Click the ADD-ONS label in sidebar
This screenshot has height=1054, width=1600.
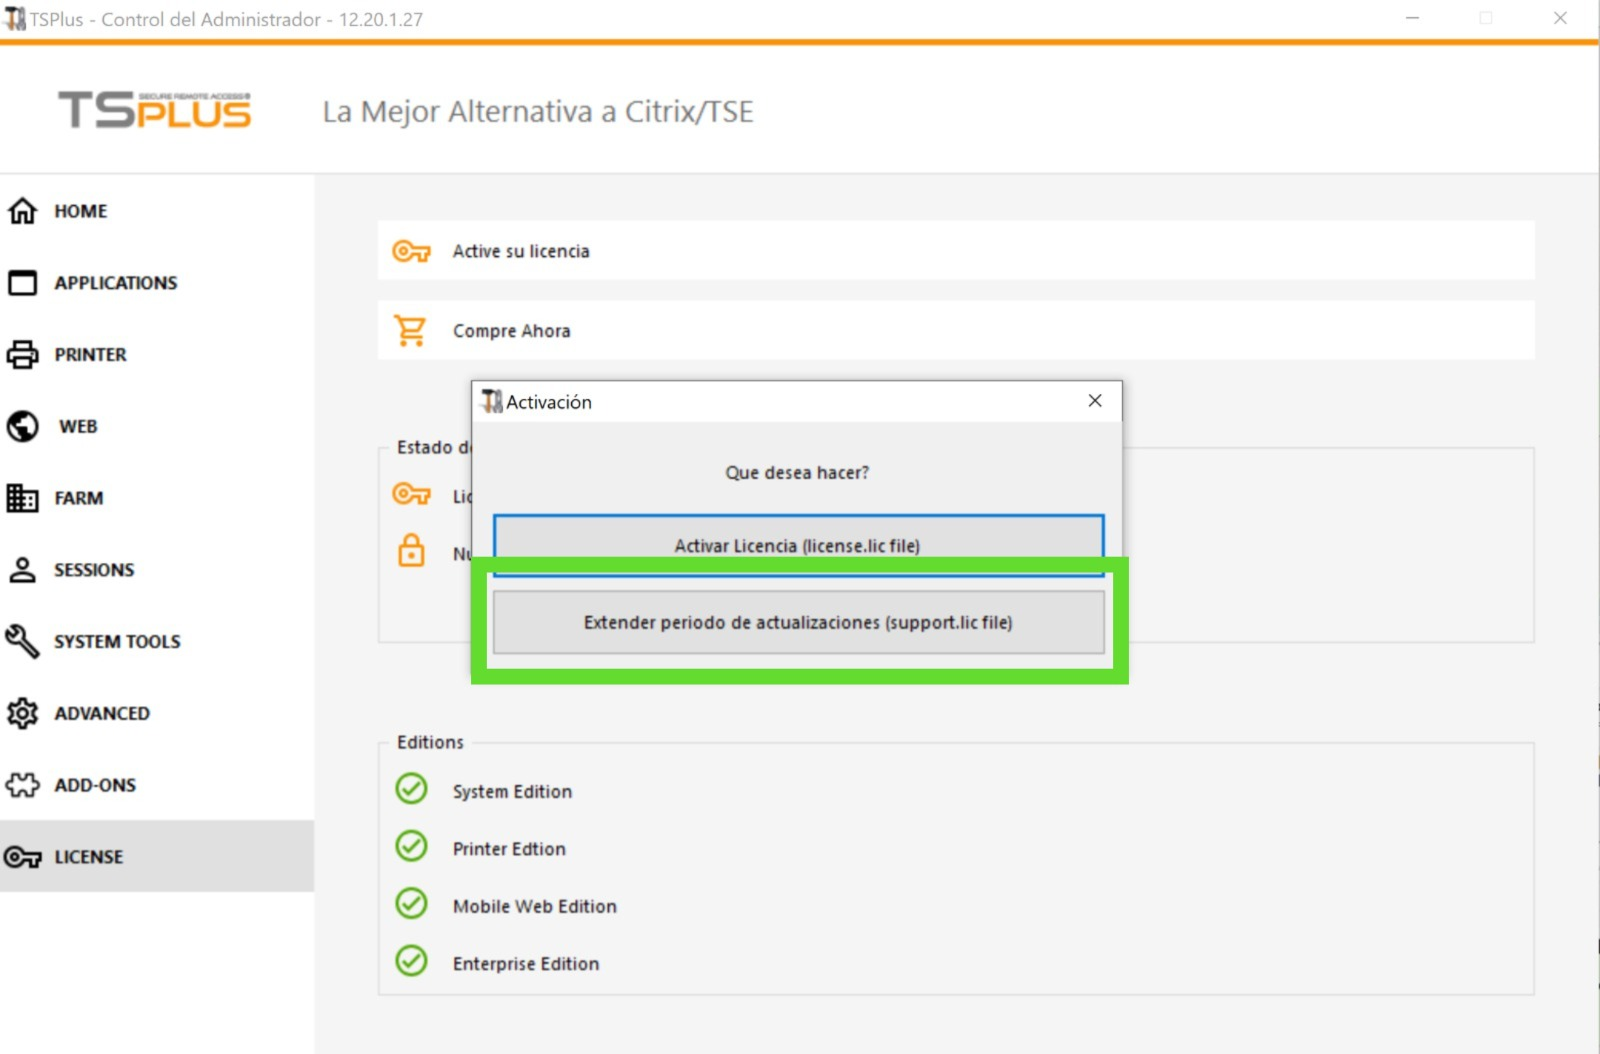(95, 785)
